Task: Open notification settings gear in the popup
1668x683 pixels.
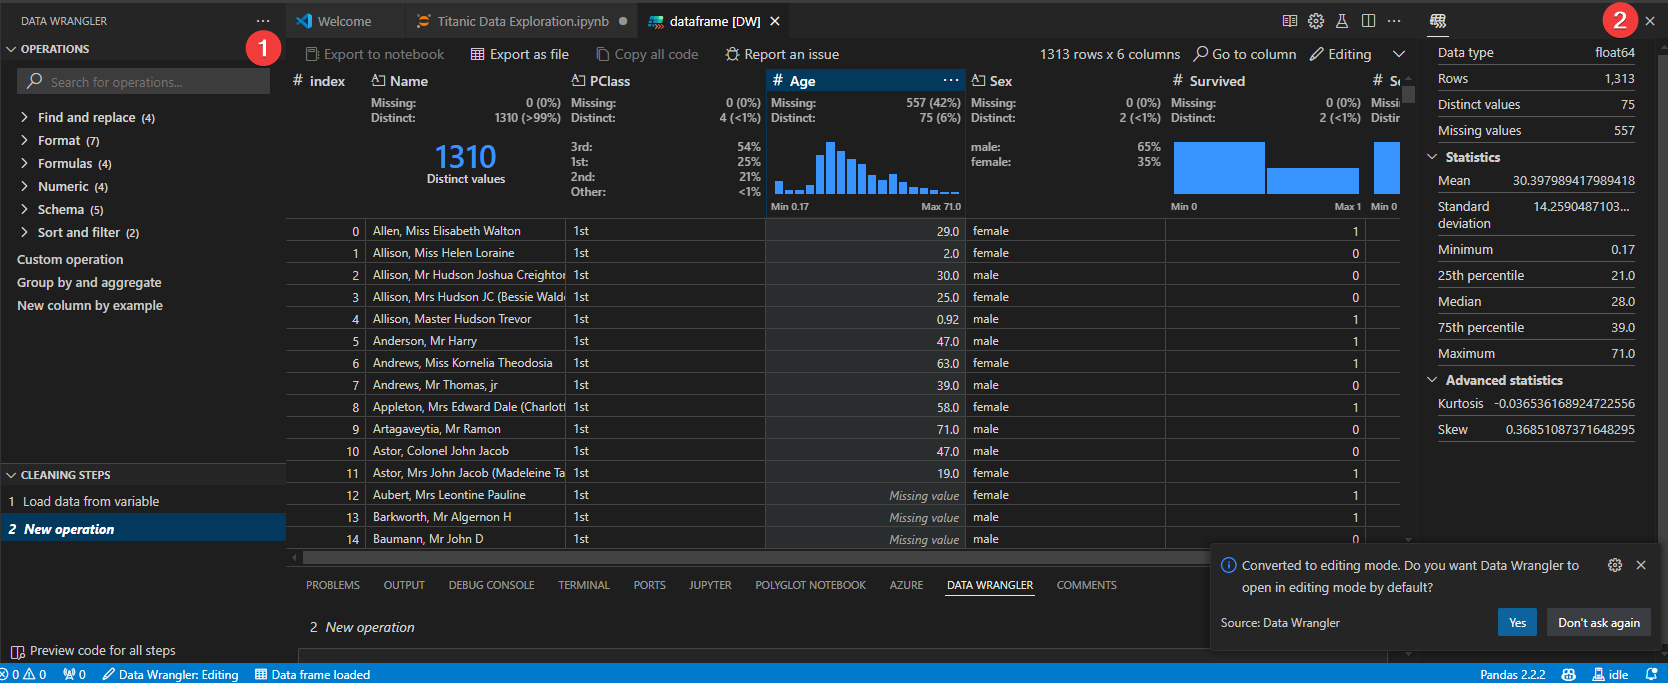Action: [x=1614, y=565]
